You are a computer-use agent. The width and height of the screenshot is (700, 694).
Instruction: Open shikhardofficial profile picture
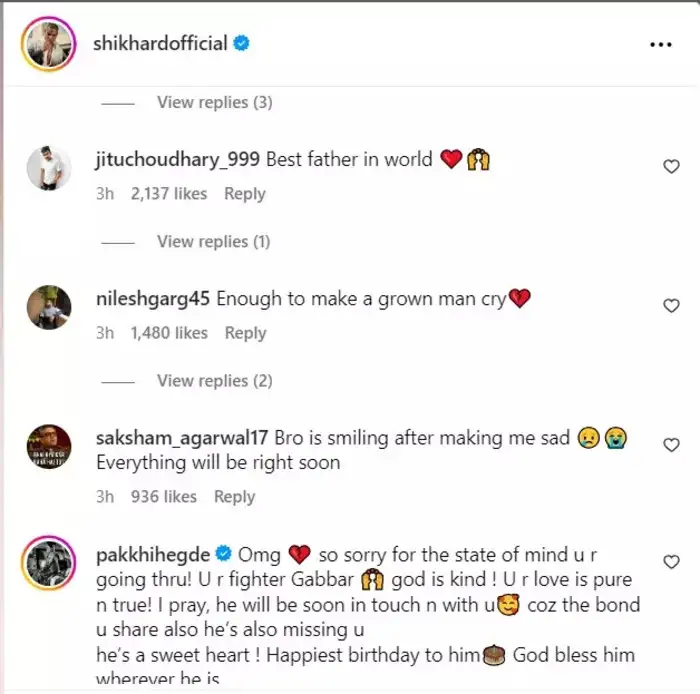(46, 44)
